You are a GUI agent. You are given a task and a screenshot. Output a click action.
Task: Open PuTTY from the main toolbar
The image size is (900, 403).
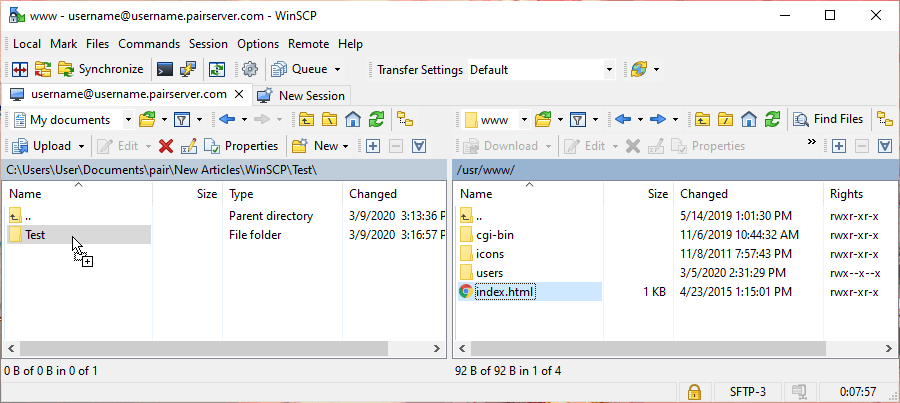click(x=187, y=70)
